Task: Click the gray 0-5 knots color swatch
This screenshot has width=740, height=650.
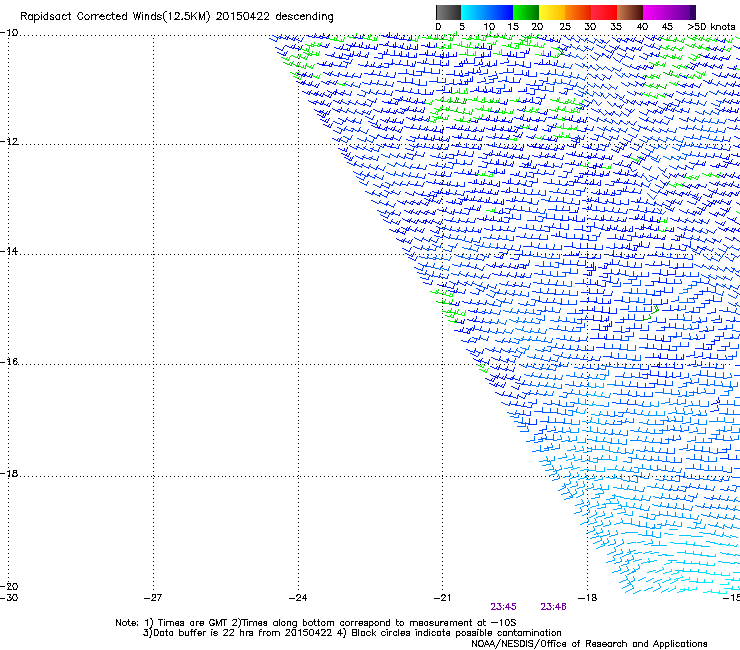Action: 448,12
